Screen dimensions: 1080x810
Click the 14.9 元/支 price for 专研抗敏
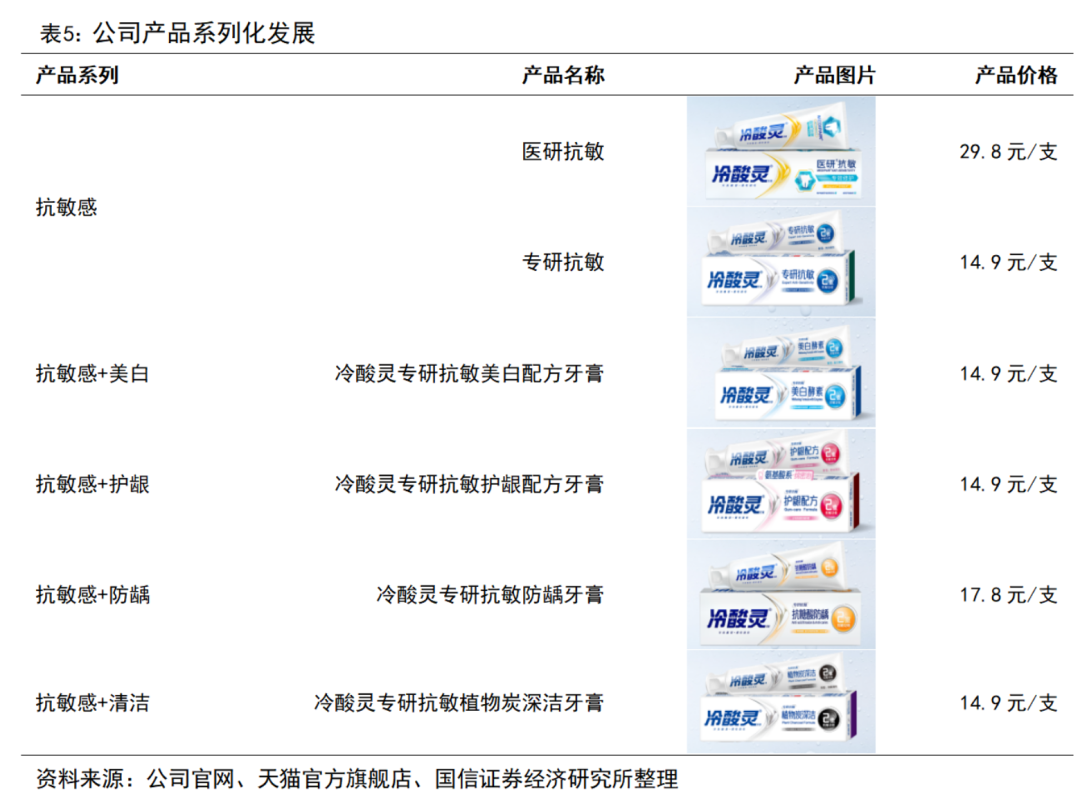[1008, 262]
